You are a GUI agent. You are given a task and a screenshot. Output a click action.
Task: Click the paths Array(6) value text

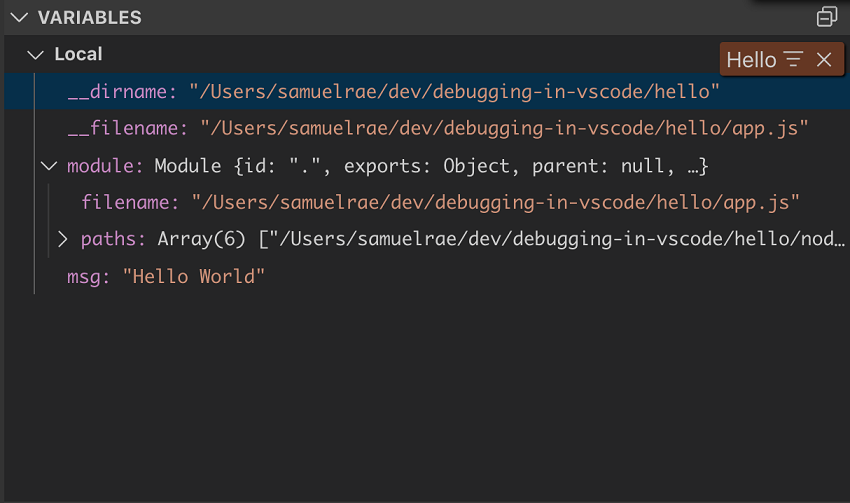pos(501,239)
